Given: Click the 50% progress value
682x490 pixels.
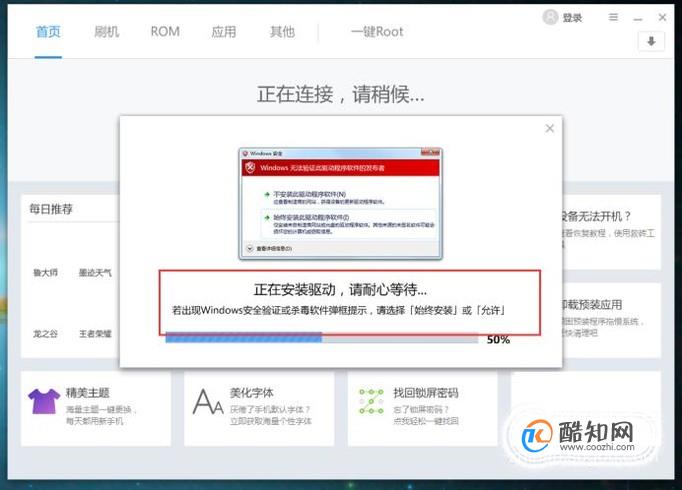Looking at the screenshot, I should pos(498,340).
